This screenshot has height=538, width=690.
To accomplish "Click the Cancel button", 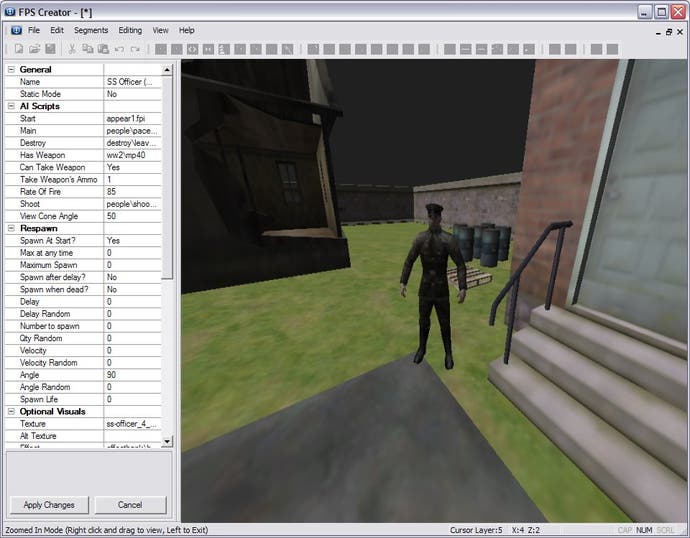I will [130, 505].
